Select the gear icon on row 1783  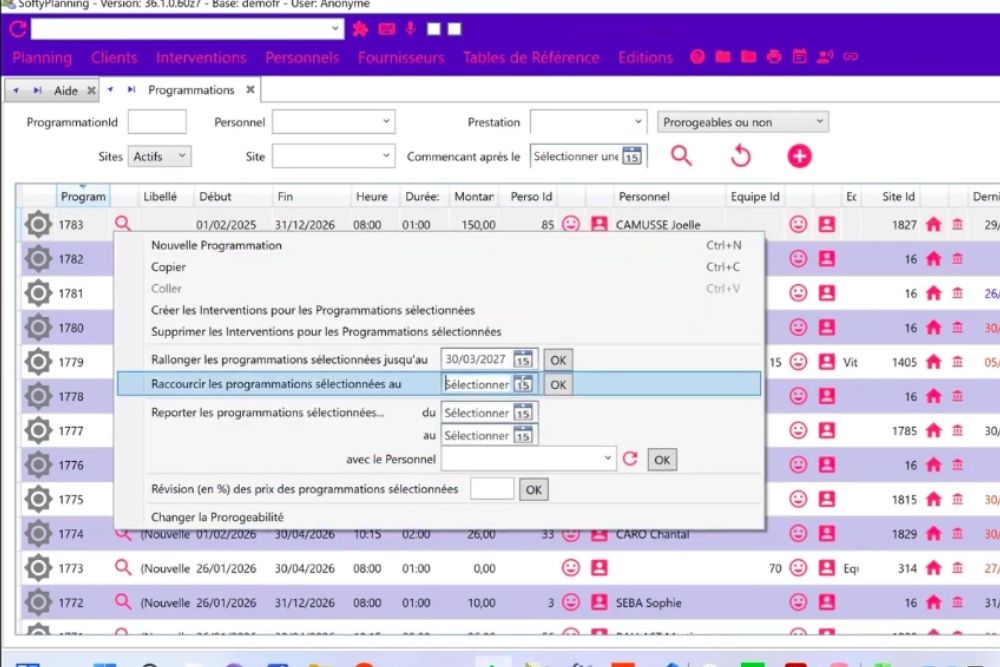tap(37, 224)
